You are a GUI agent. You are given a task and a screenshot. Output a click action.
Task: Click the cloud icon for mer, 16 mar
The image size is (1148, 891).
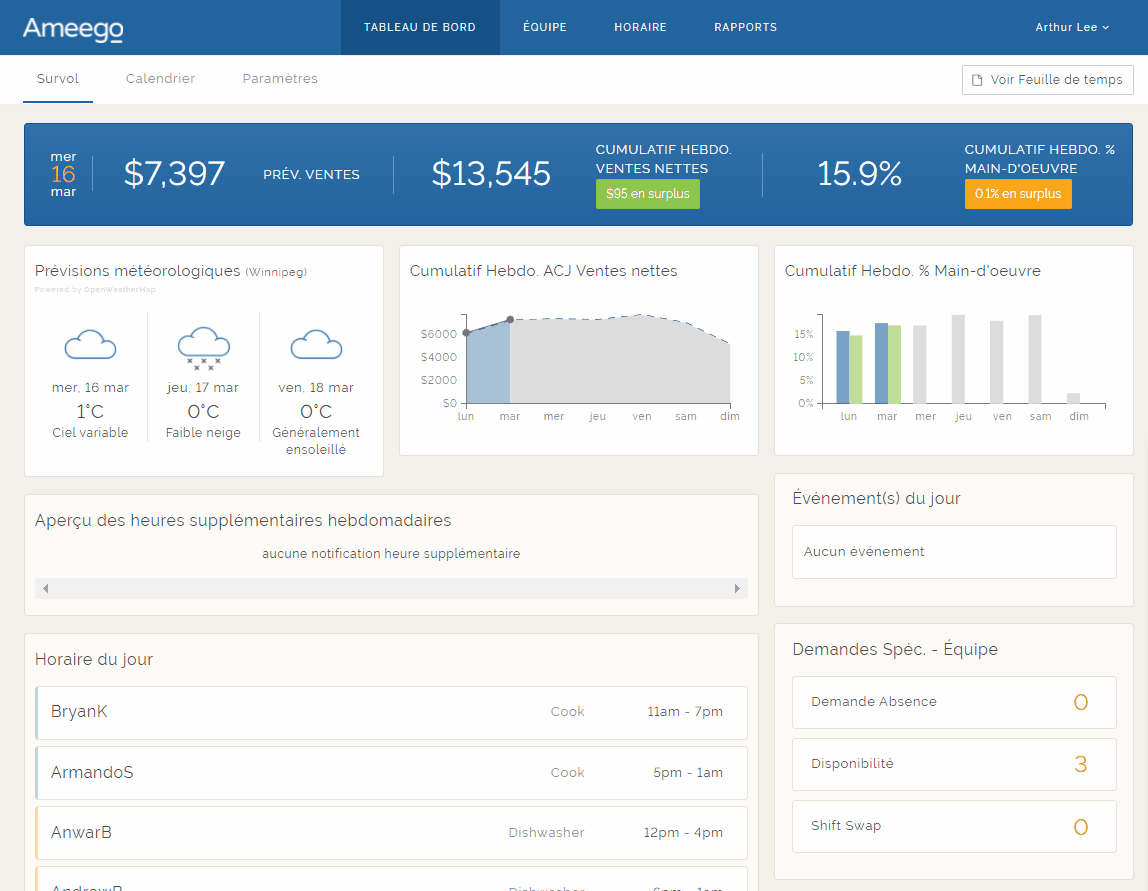click(x=90, y=345)
